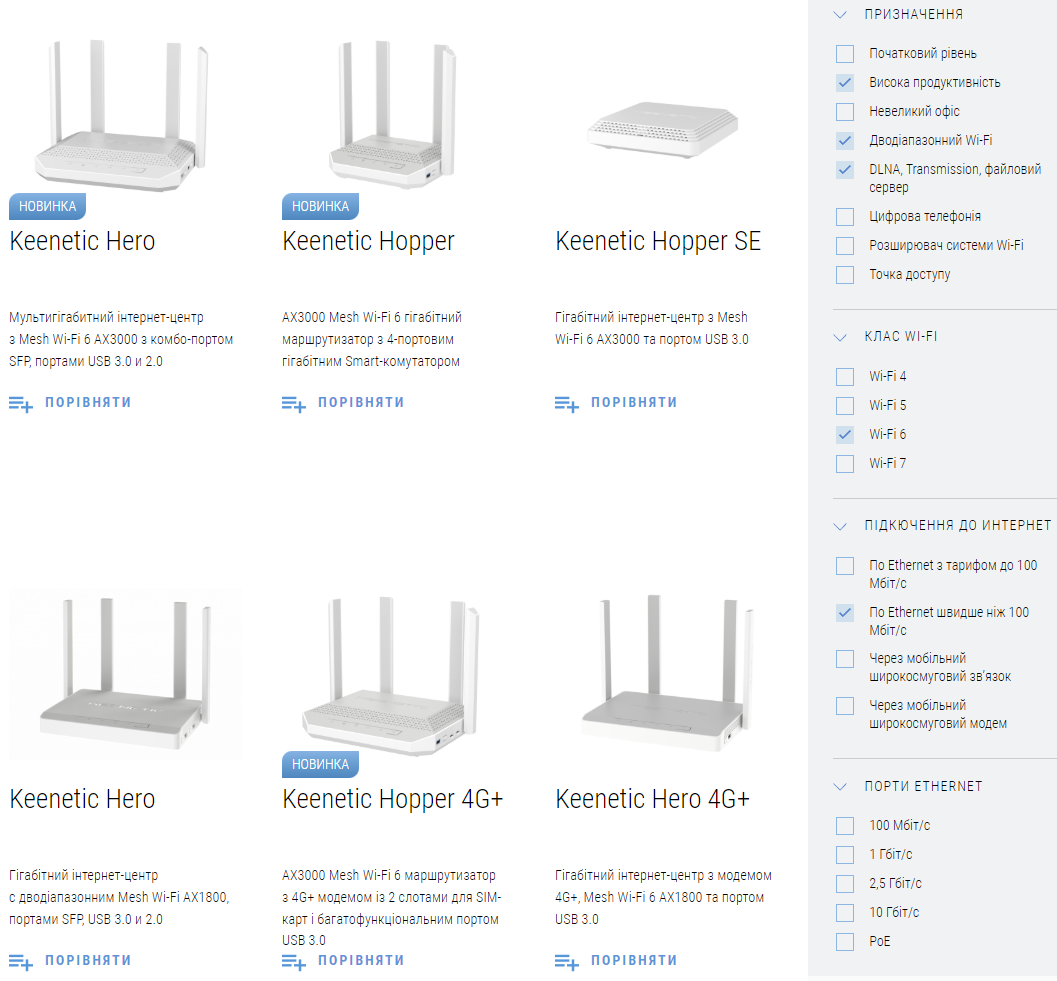The width and height of the screenshot is (1057, 981).
Task: Click the Keenetic Hopper SE product image
Action: click(663, 129)
